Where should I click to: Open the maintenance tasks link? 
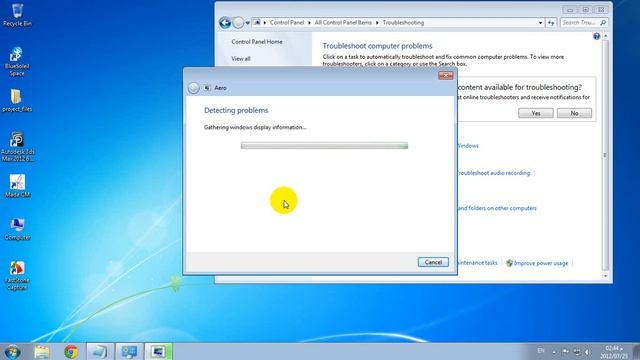(477, 263)
